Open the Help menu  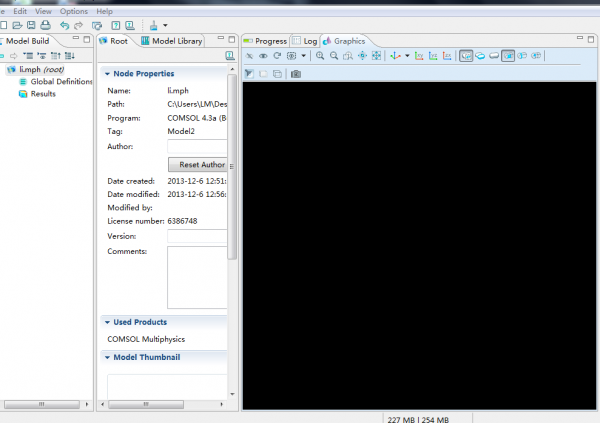tap(104, 11)
